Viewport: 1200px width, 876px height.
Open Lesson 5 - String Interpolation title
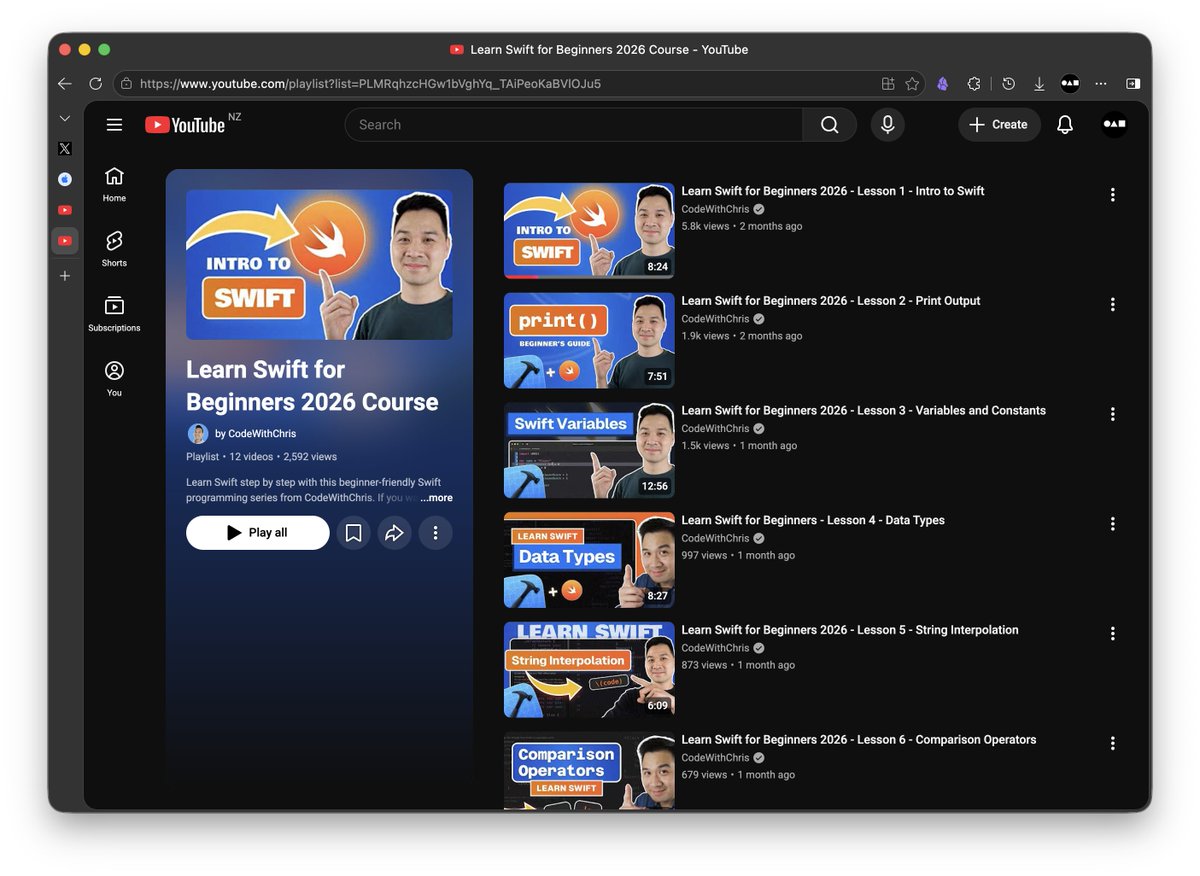(x=850, y=630)
